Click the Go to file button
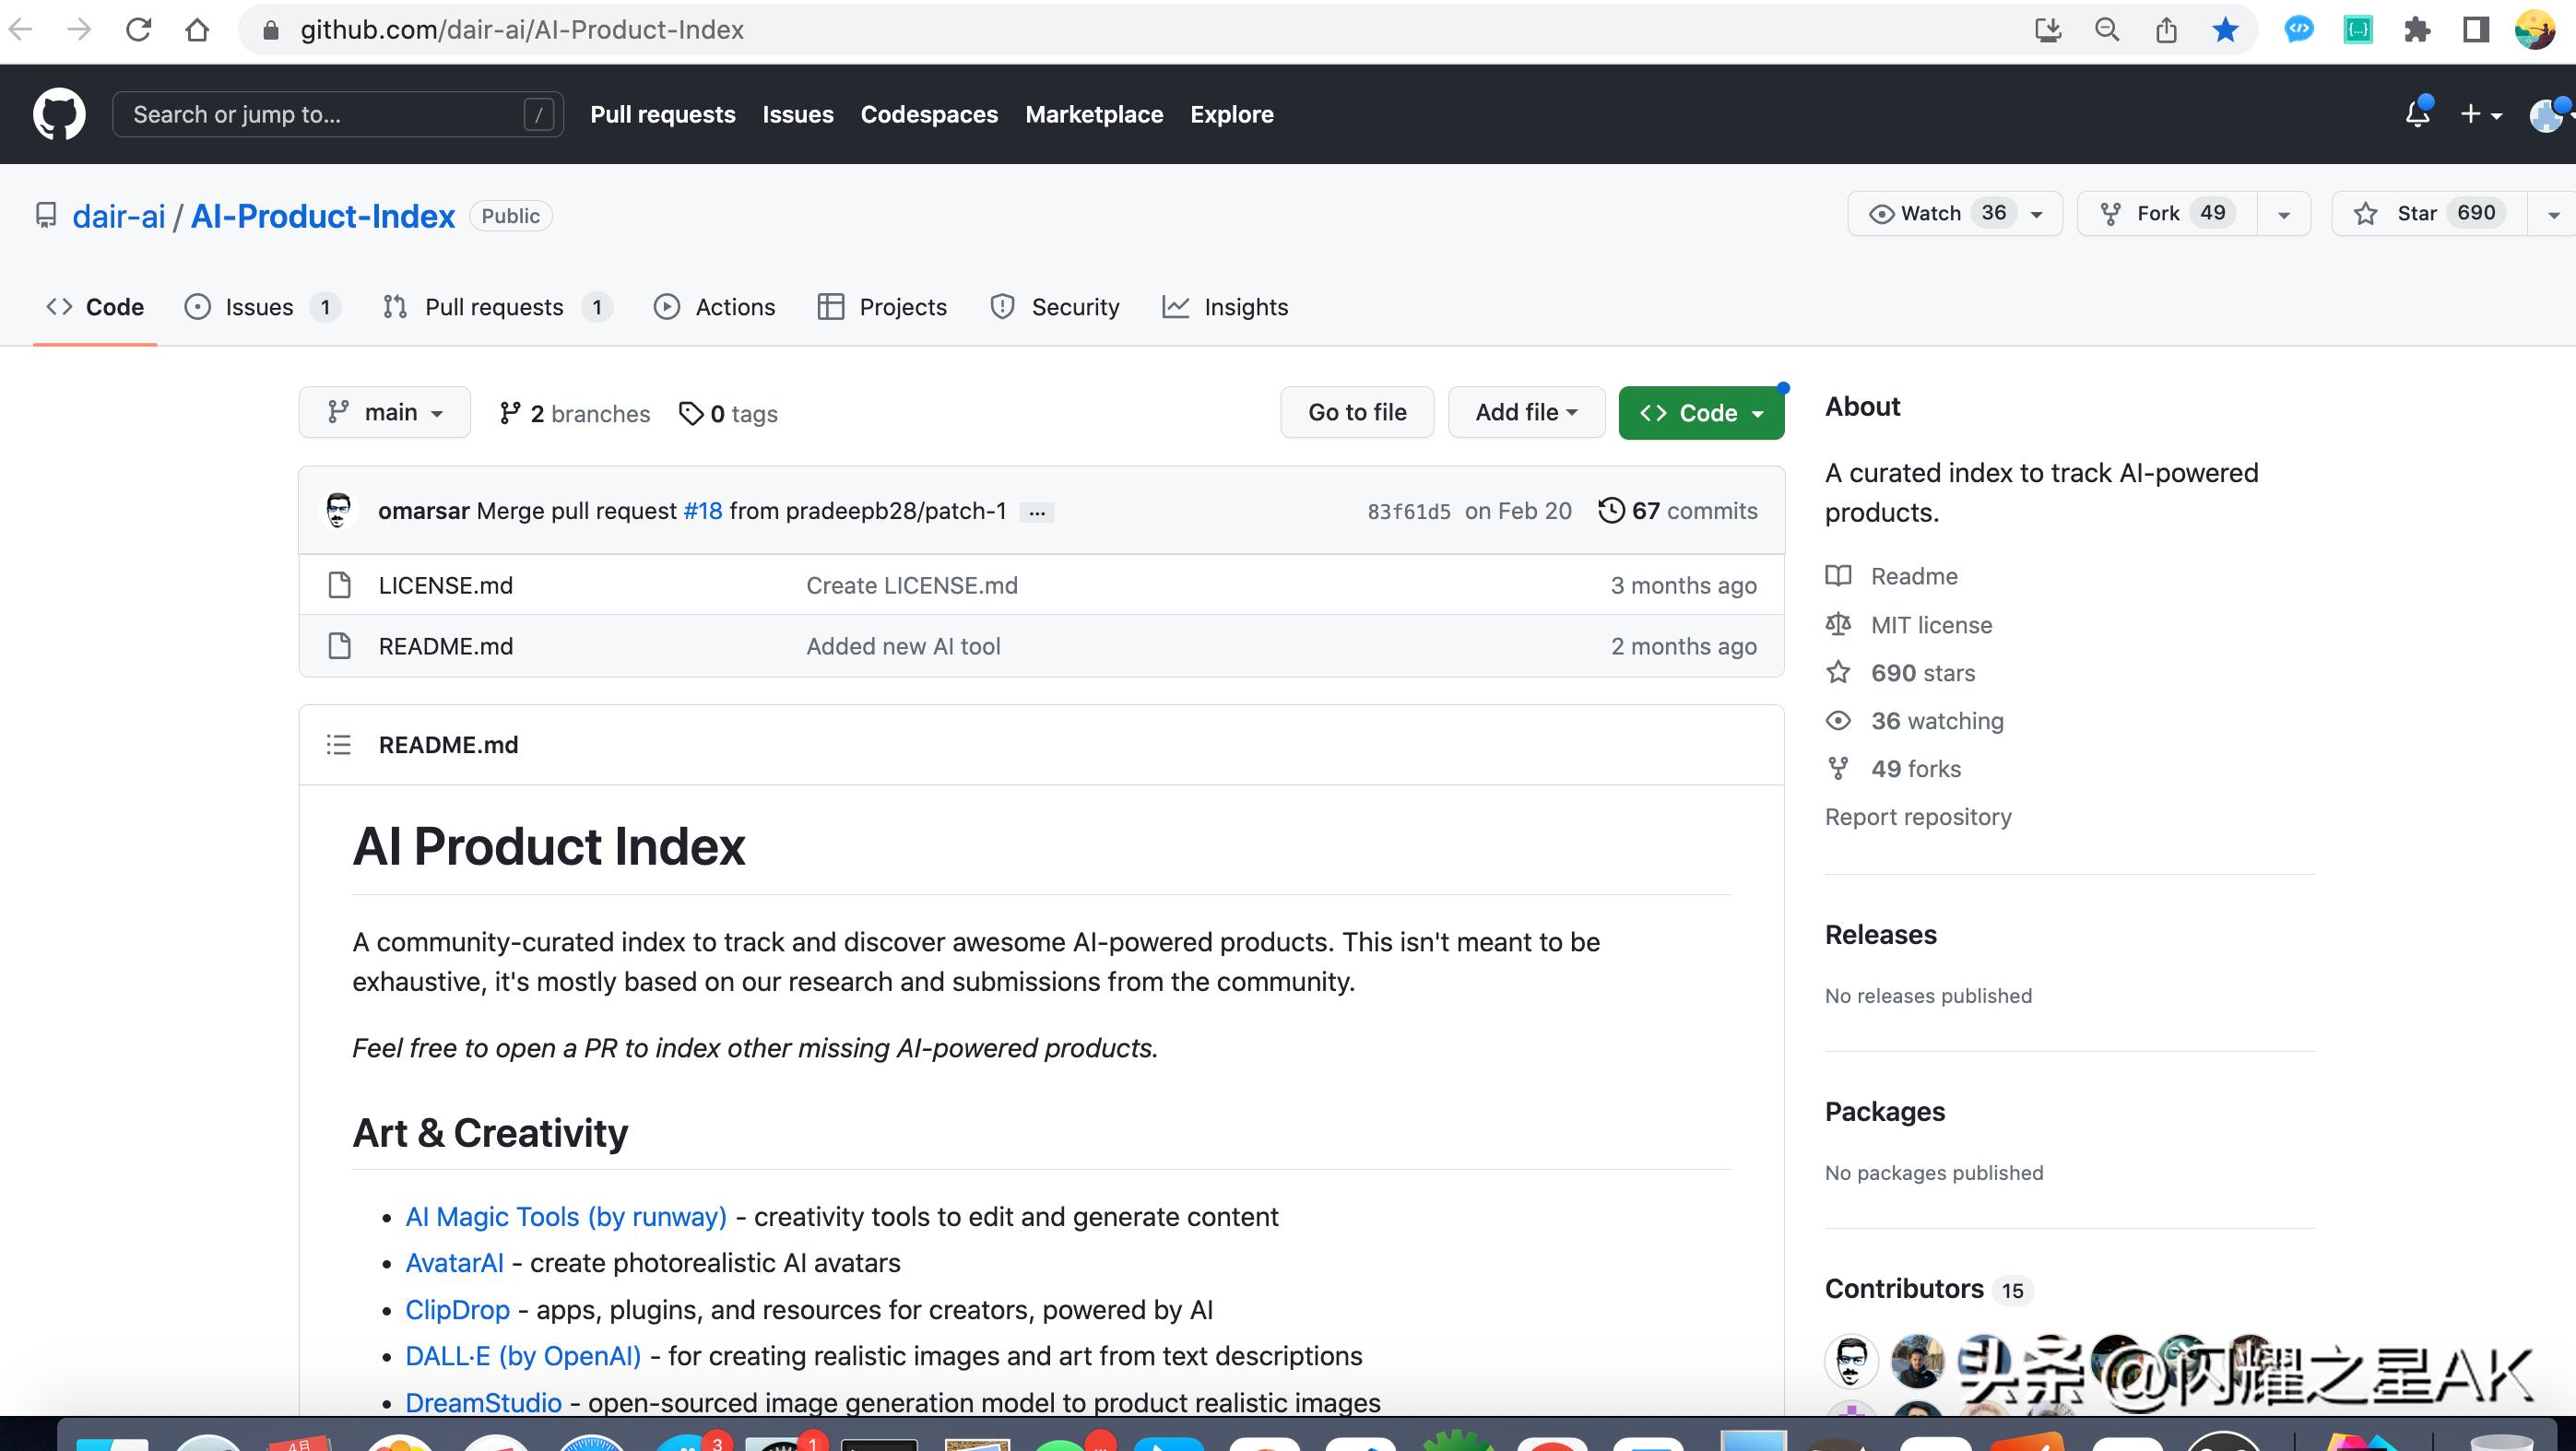Viewport: 2576px width, 1451px height. click(1356, 413)
